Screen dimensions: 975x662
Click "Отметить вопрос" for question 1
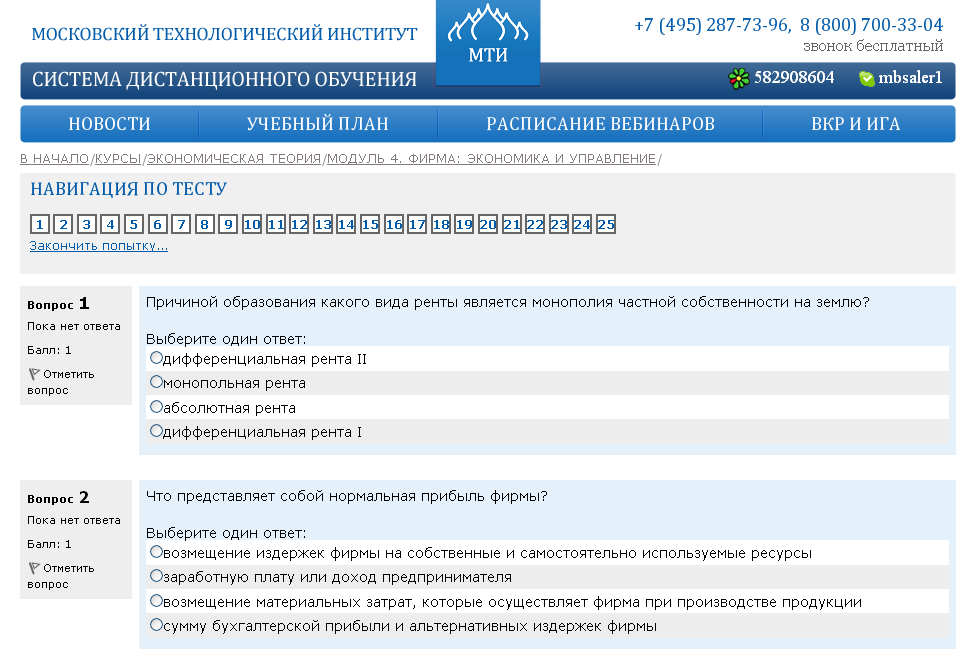click(x=60, y=382)
